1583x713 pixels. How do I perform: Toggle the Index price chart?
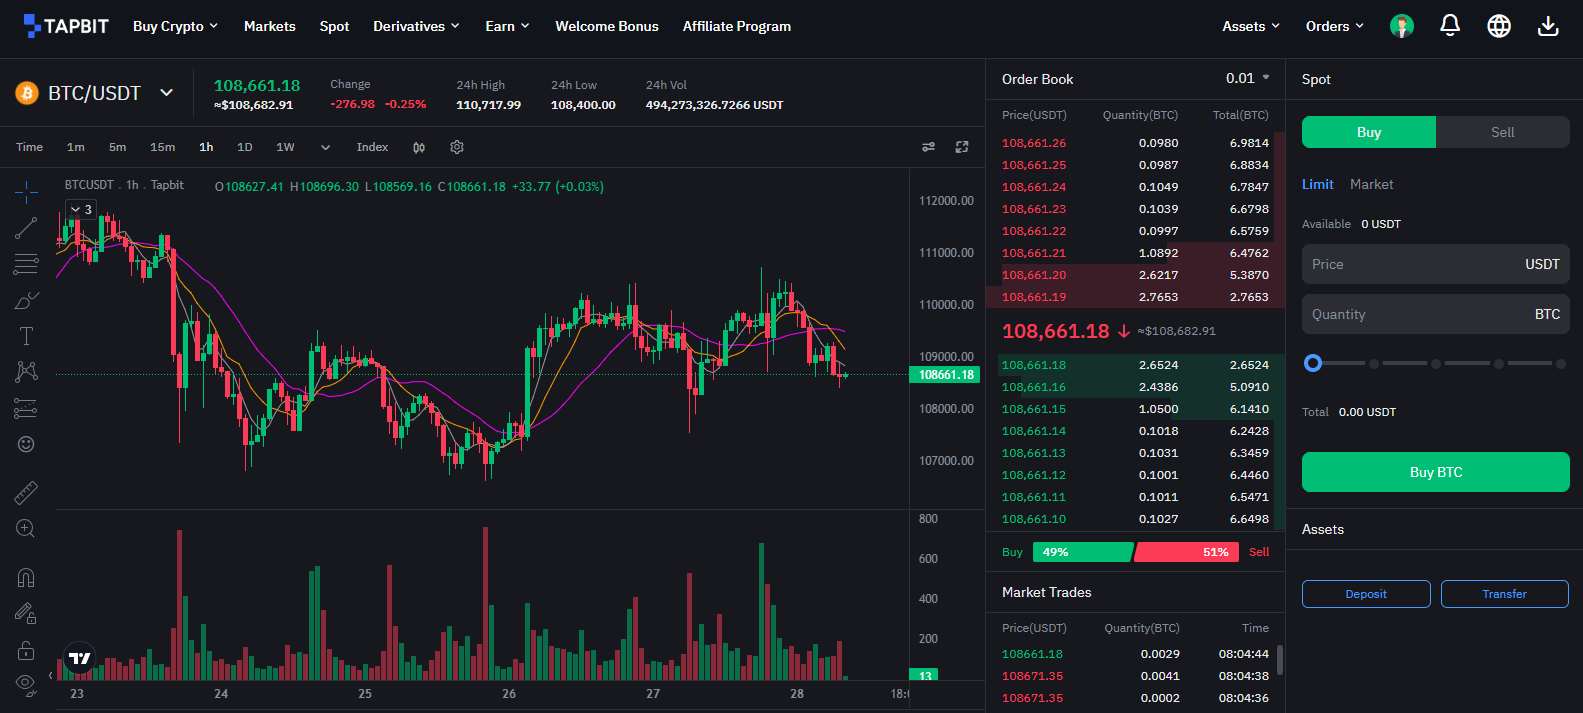372,147
